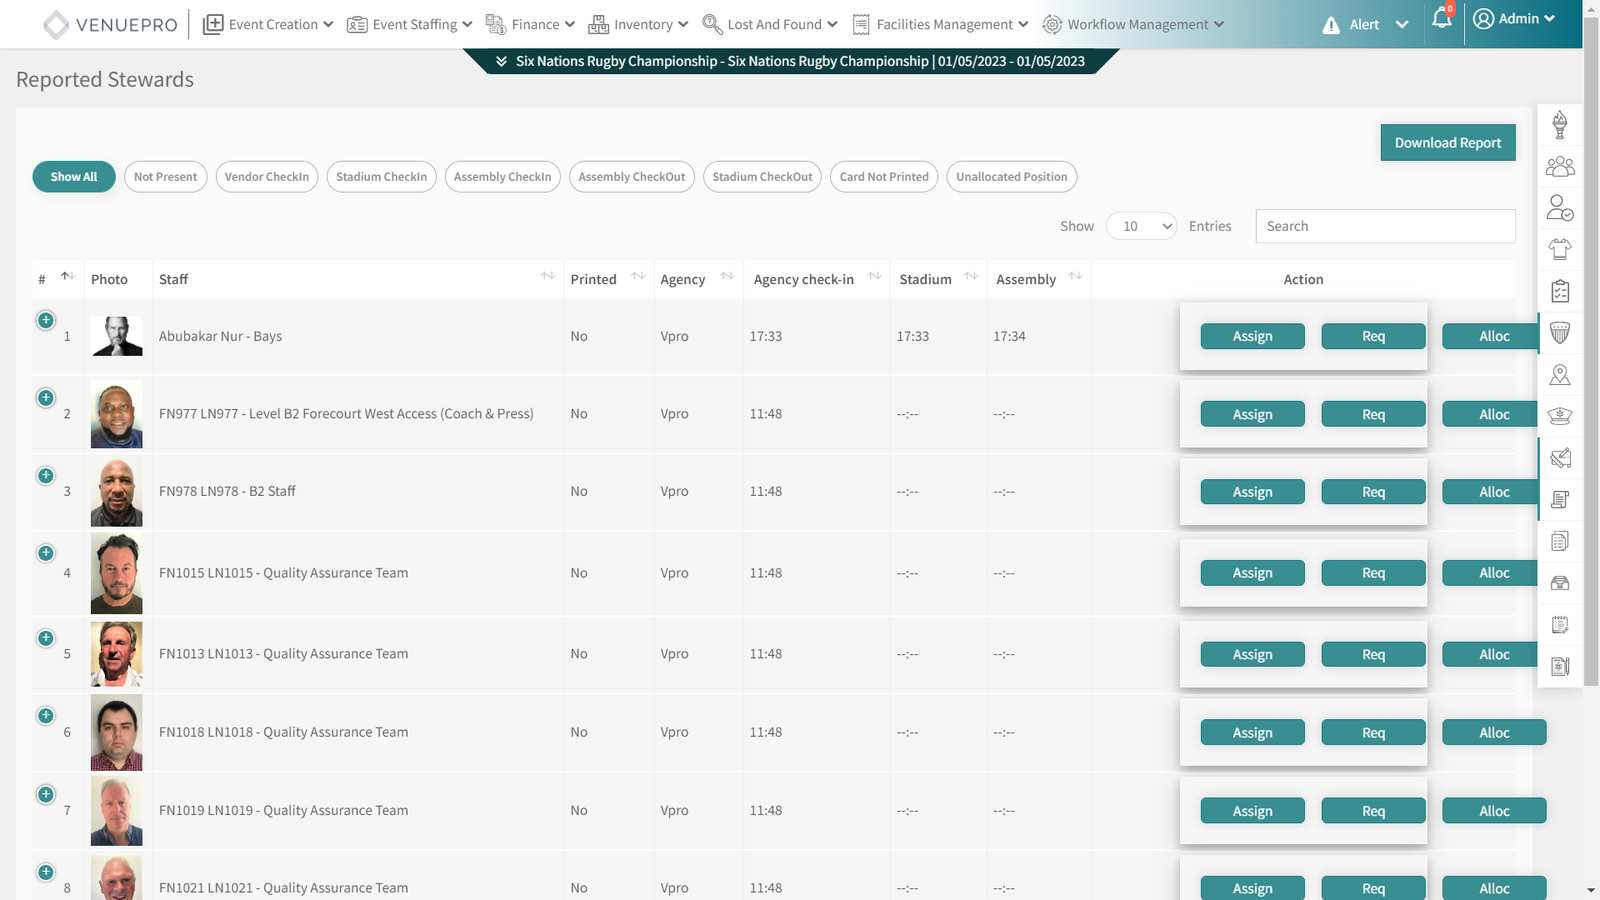1600x900 pixels.
Task: Click the notification bell icon
Action: pos(1441,19)
